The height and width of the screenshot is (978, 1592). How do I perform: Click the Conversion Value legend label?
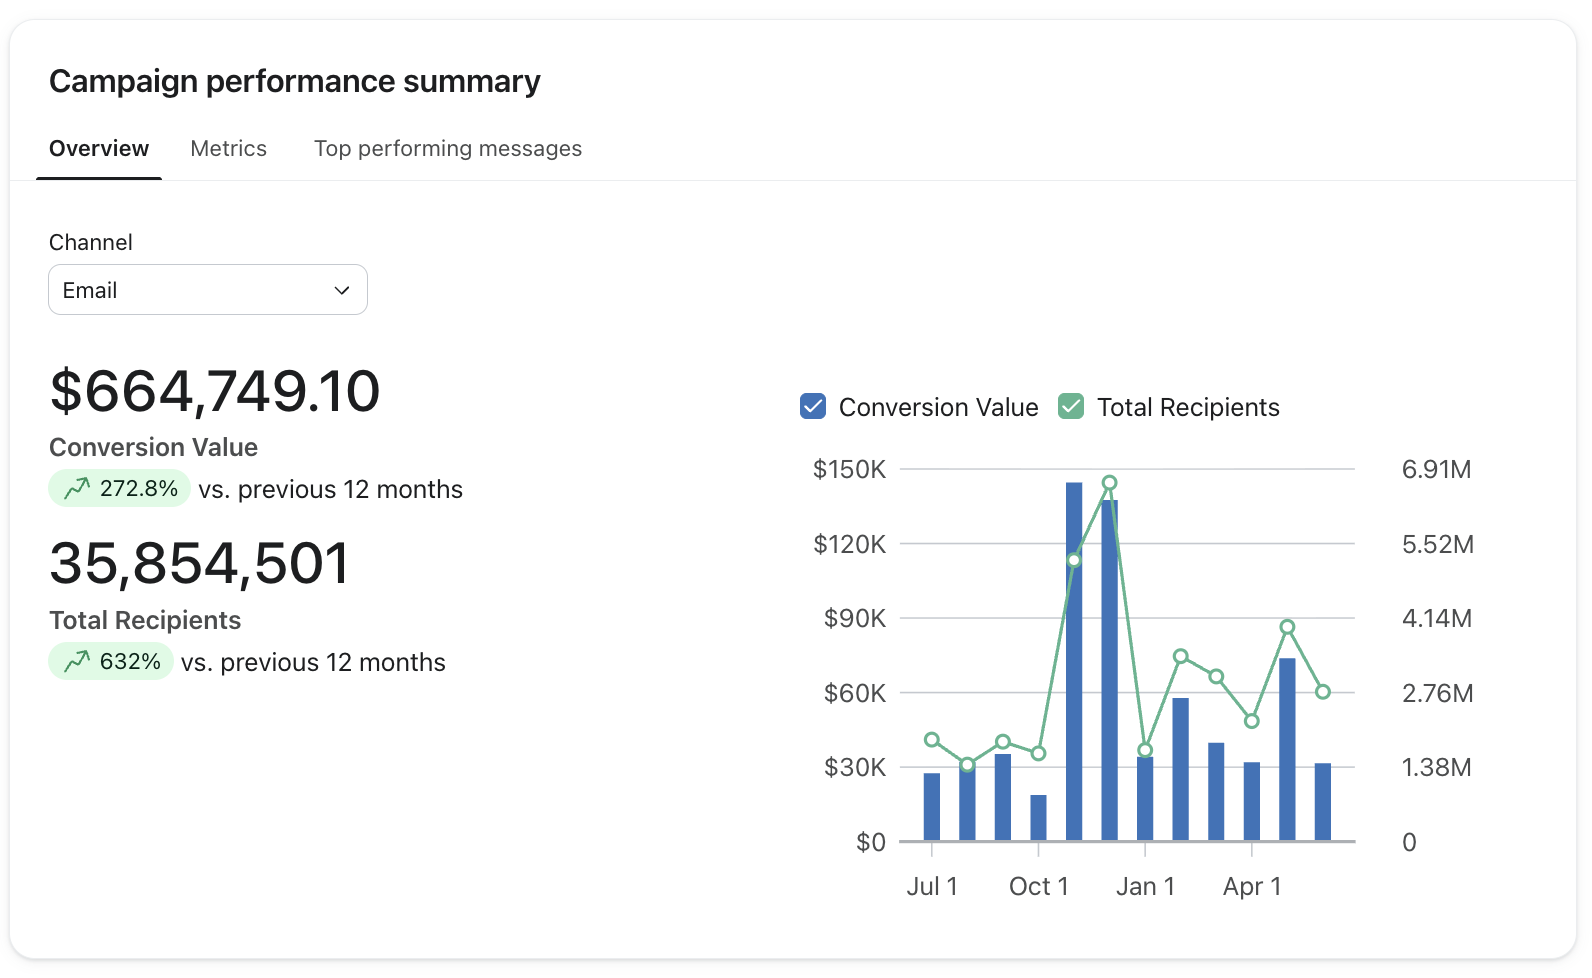(x=938, y=407)
